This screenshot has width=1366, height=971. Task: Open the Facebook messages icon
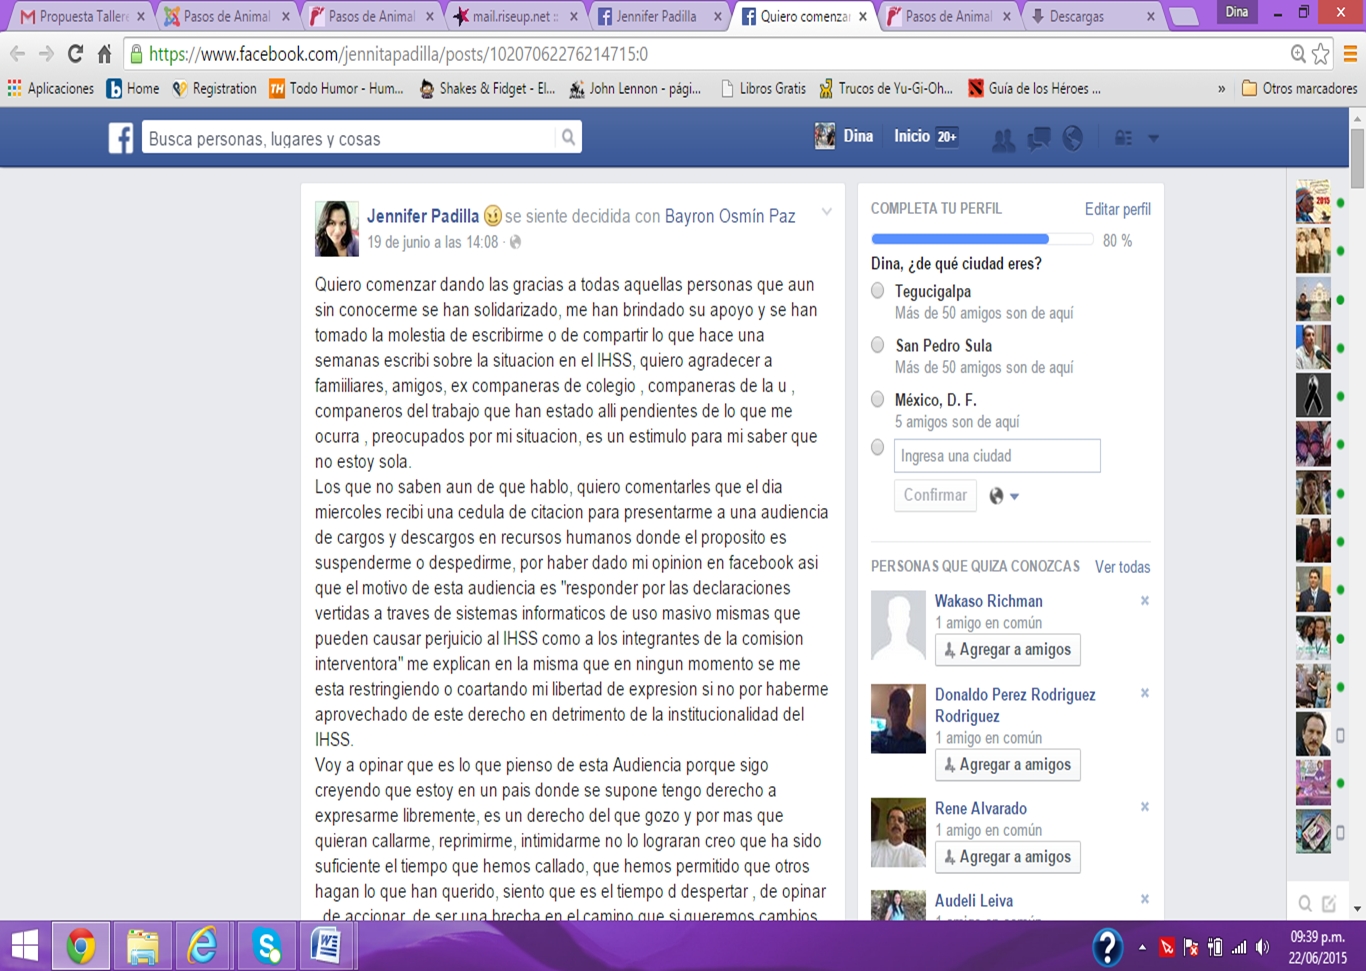coord(1039,138)
